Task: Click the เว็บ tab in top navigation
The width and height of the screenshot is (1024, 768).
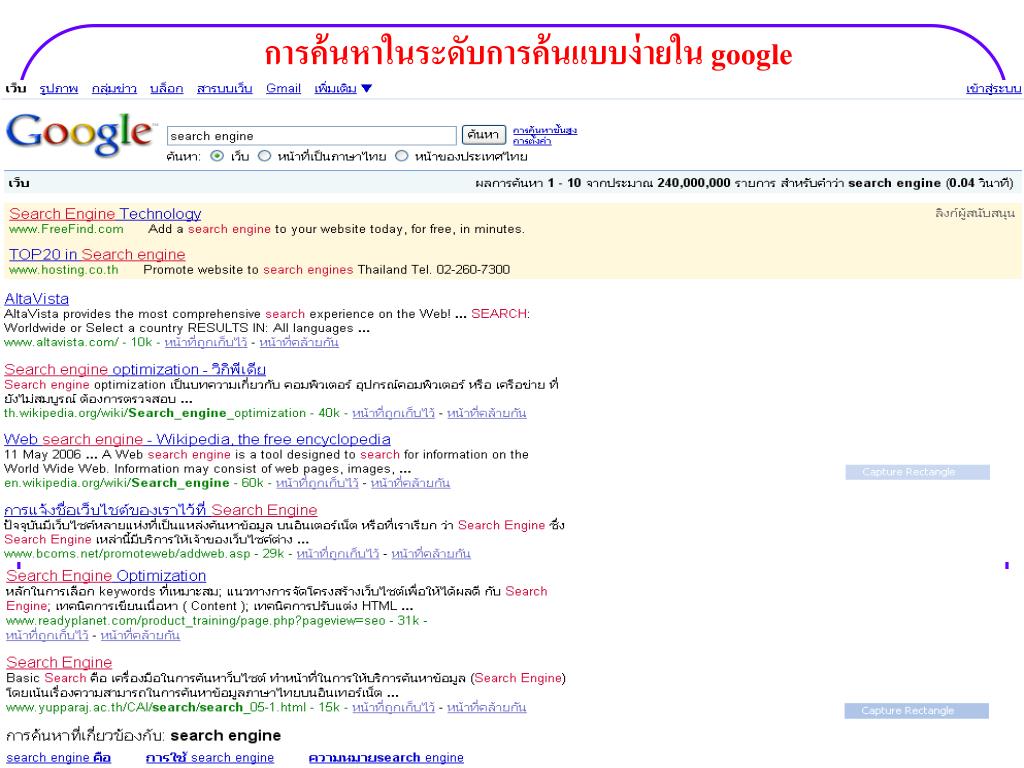Action: (x=16, y=88)
